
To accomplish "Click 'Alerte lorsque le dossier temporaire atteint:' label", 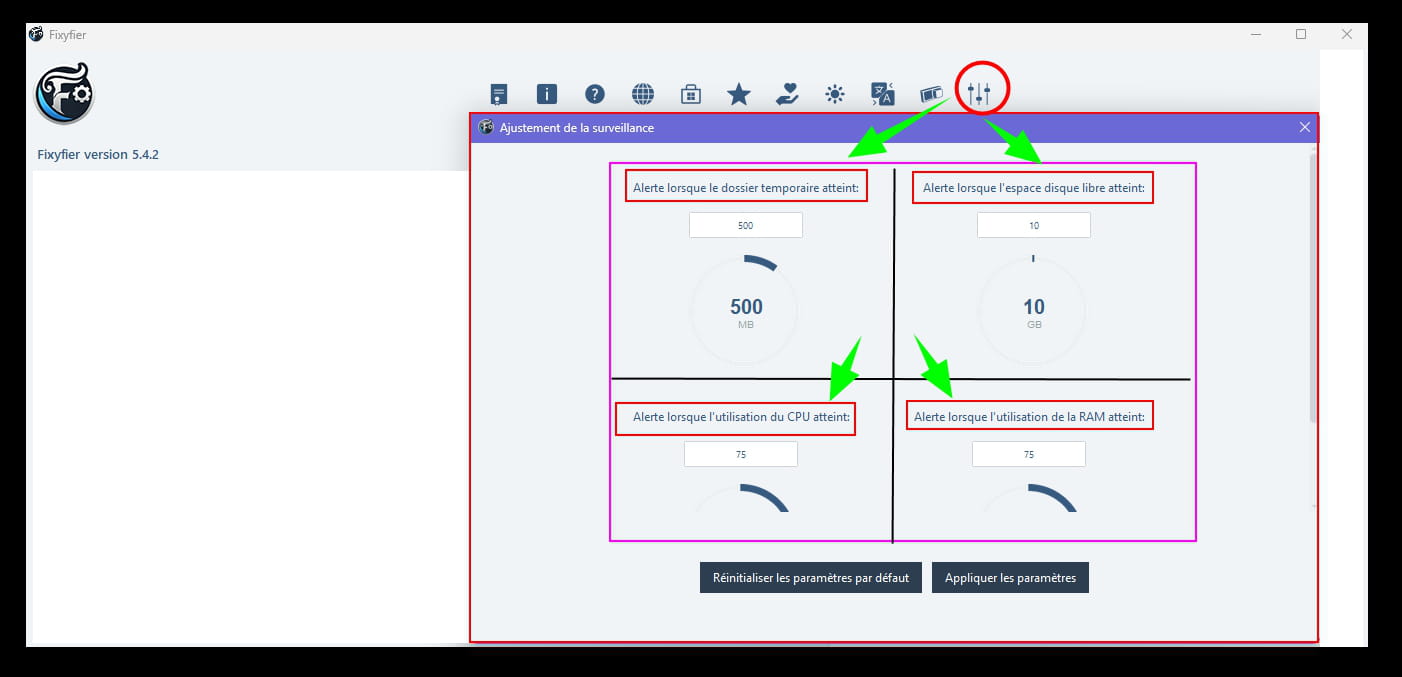I will coord(746,187).
